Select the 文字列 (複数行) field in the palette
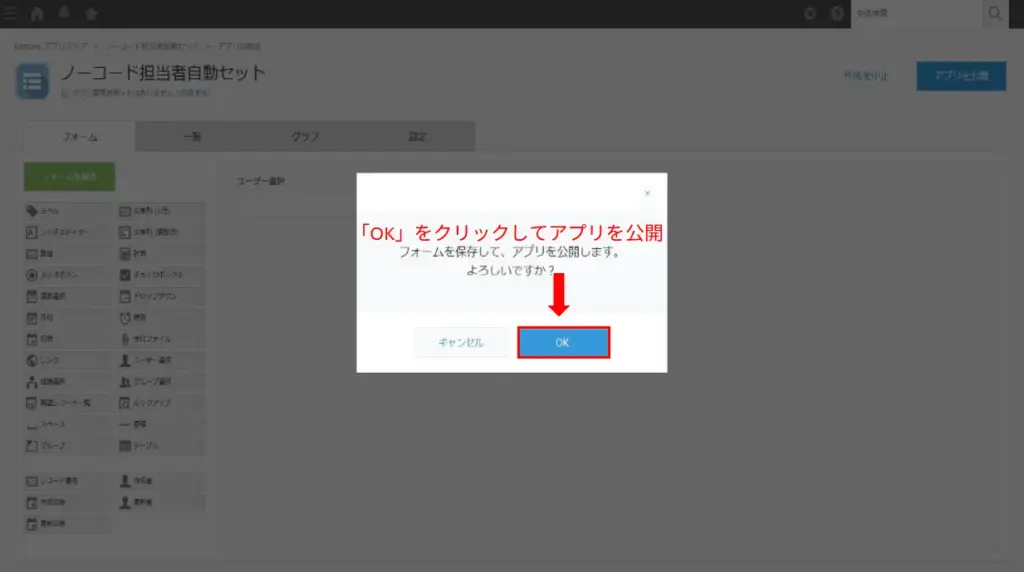The width and height of the screenshot is (1024, 572). pyautogui.click(x=161, y=232)
